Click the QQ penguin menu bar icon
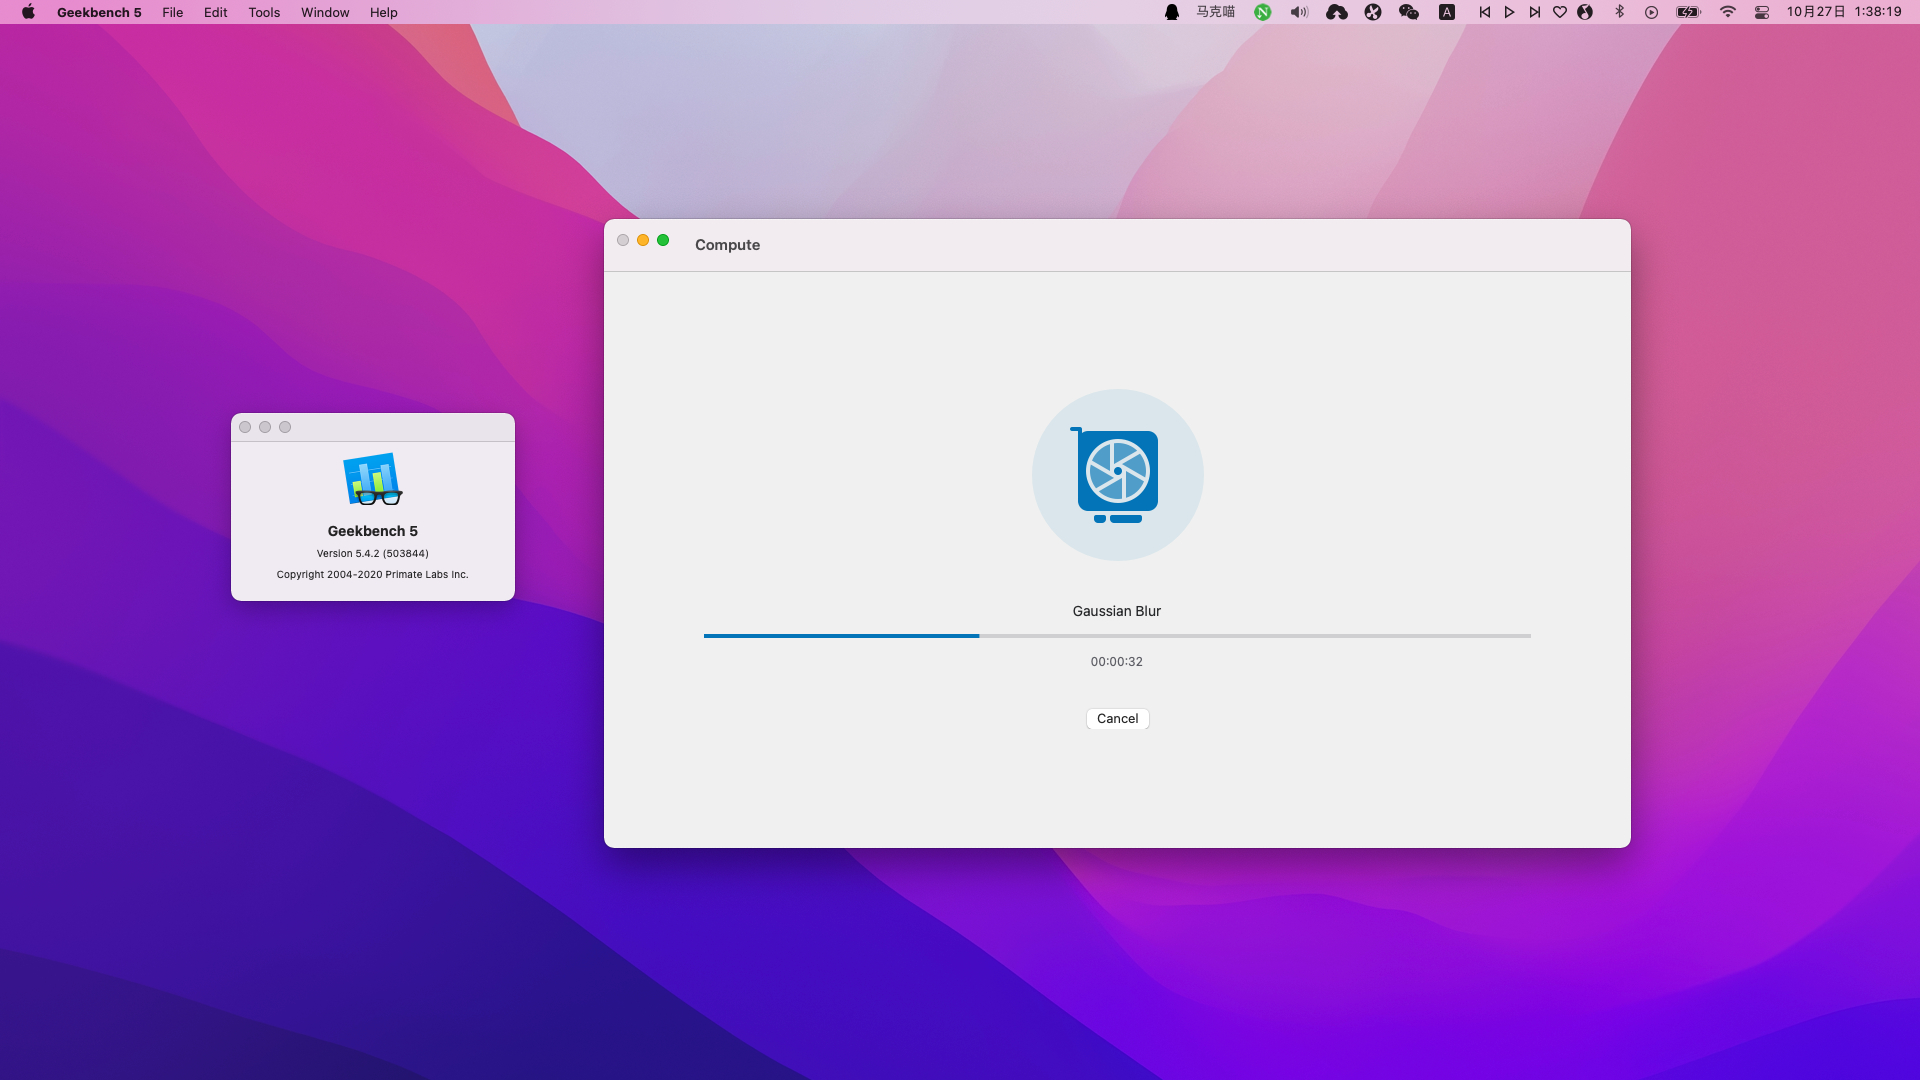The image size is (1920, 1080). click(1172, 12)
